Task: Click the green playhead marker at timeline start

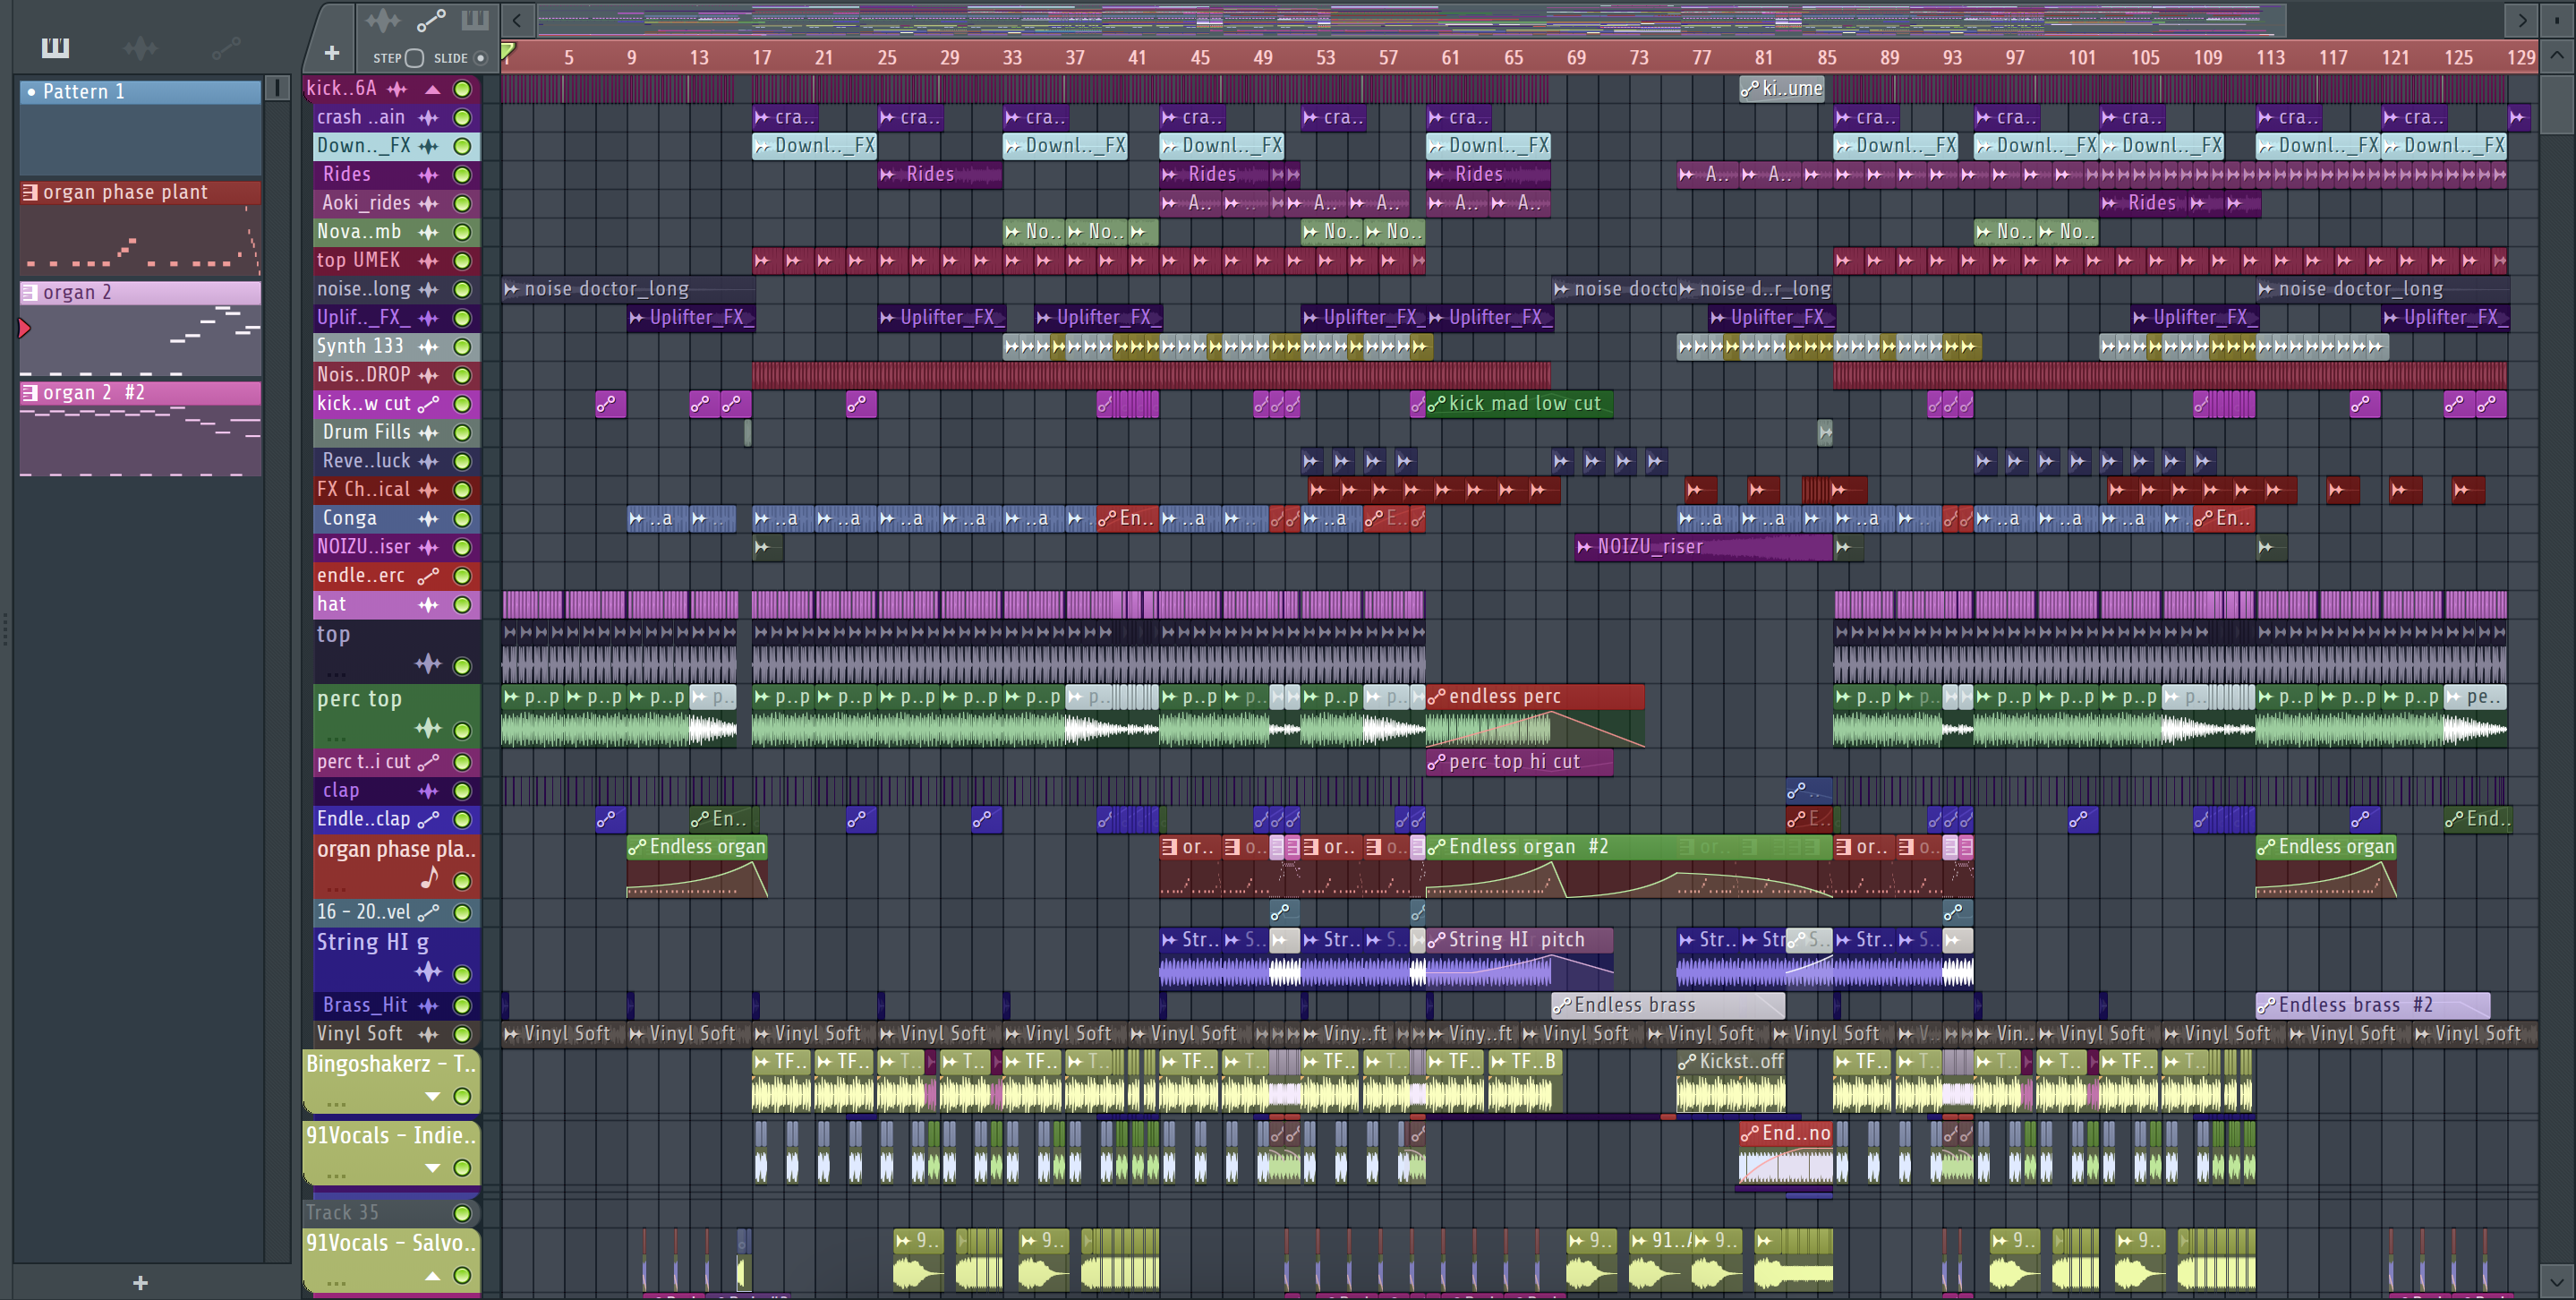Action: 508,51
